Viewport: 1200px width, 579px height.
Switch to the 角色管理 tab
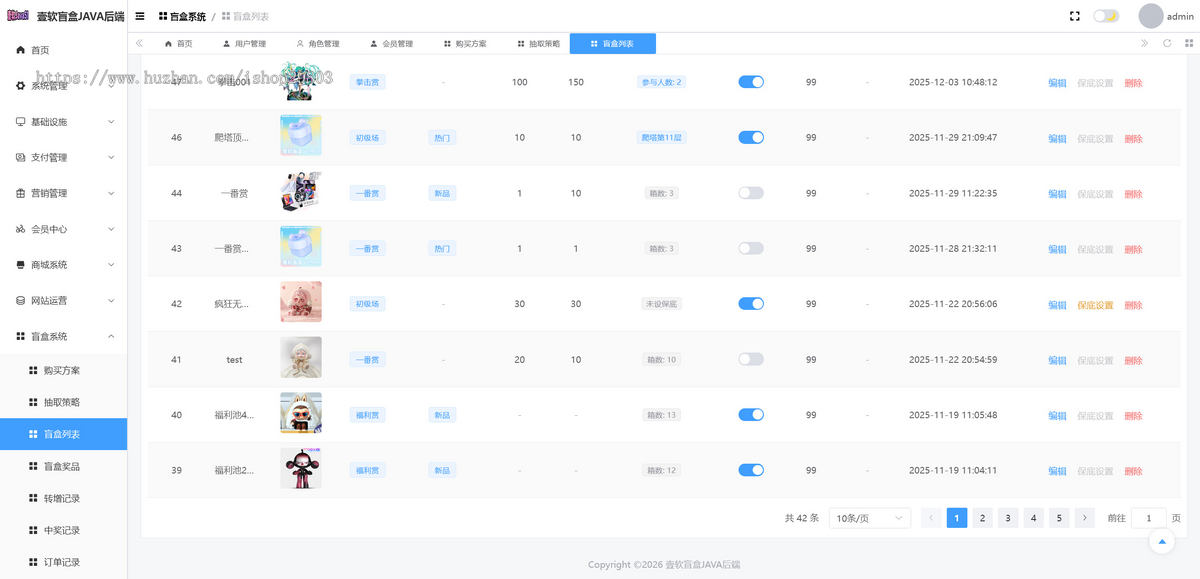click(318, 44)
